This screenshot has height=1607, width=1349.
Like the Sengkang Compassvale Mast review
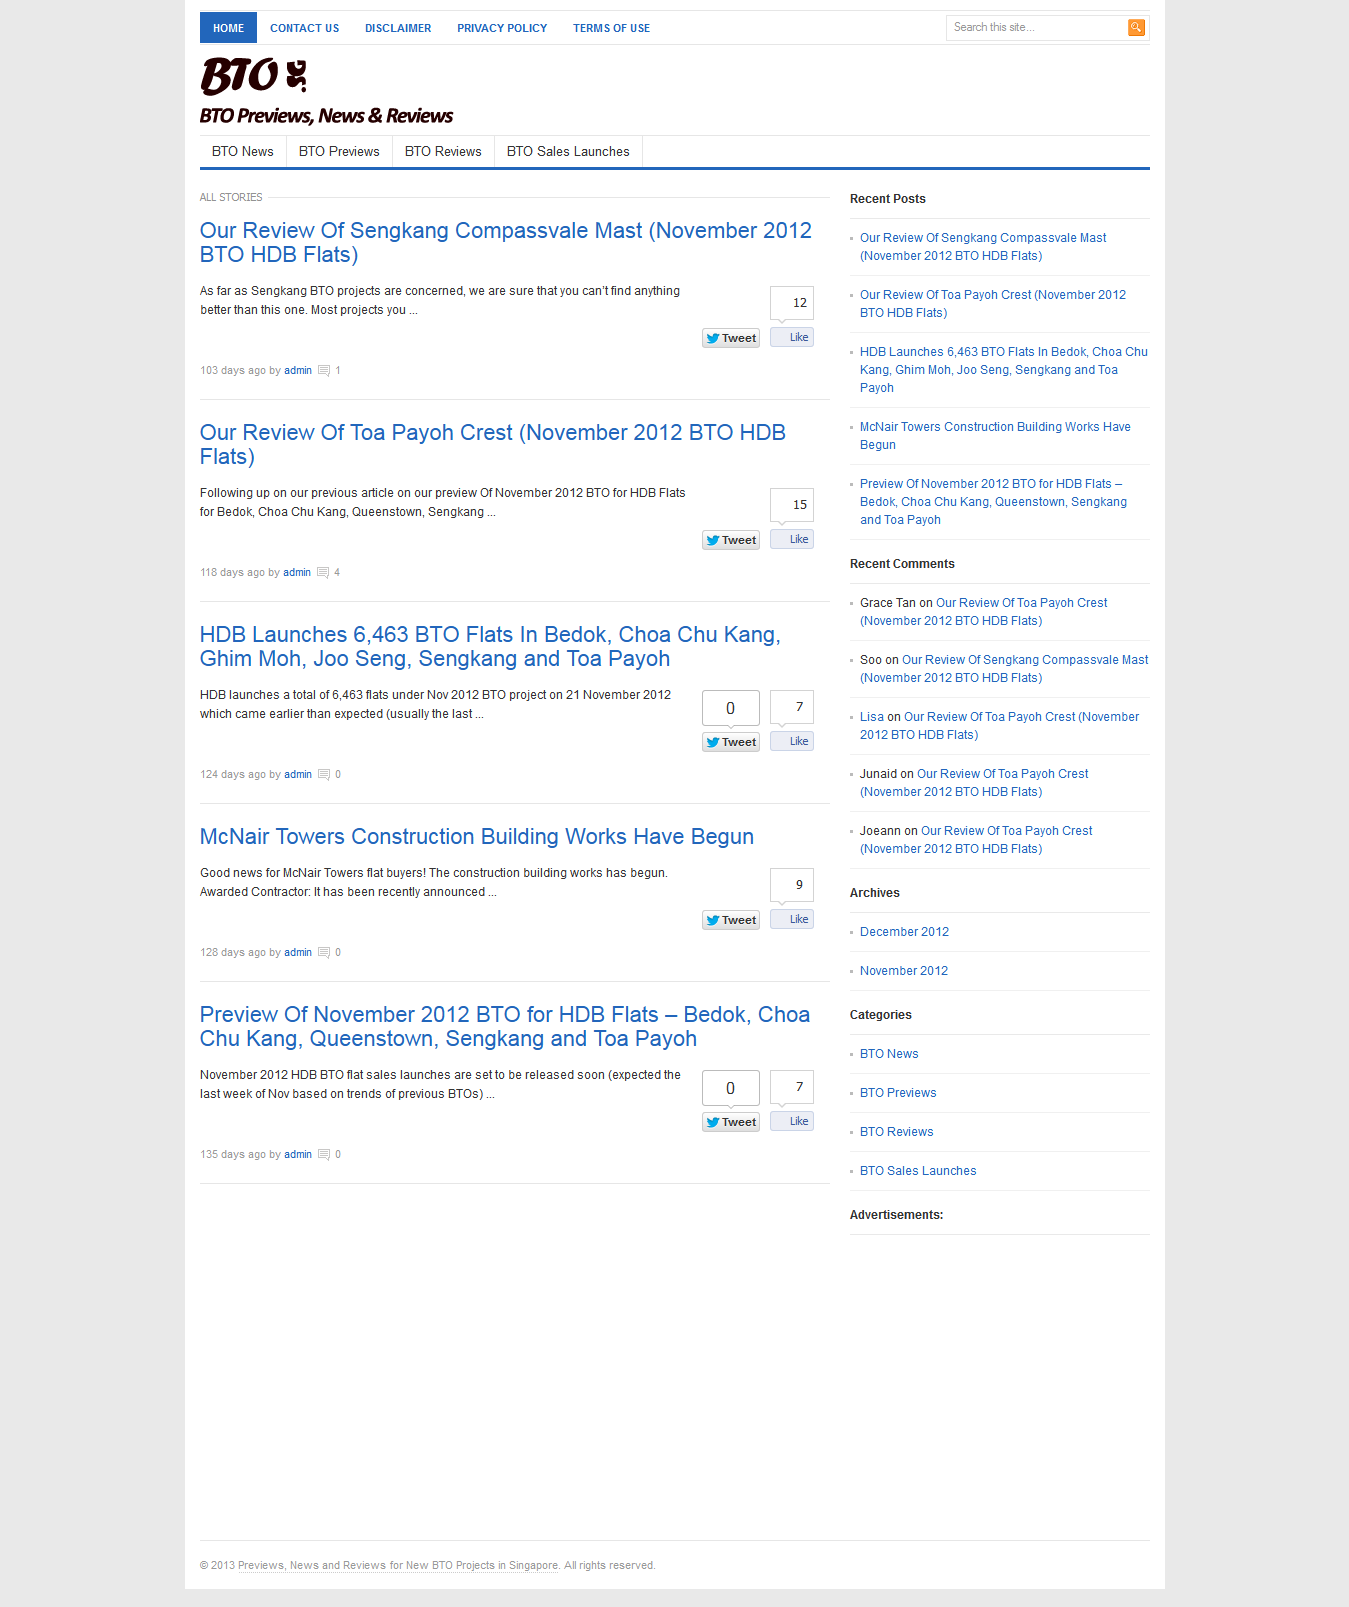[792, 337]
